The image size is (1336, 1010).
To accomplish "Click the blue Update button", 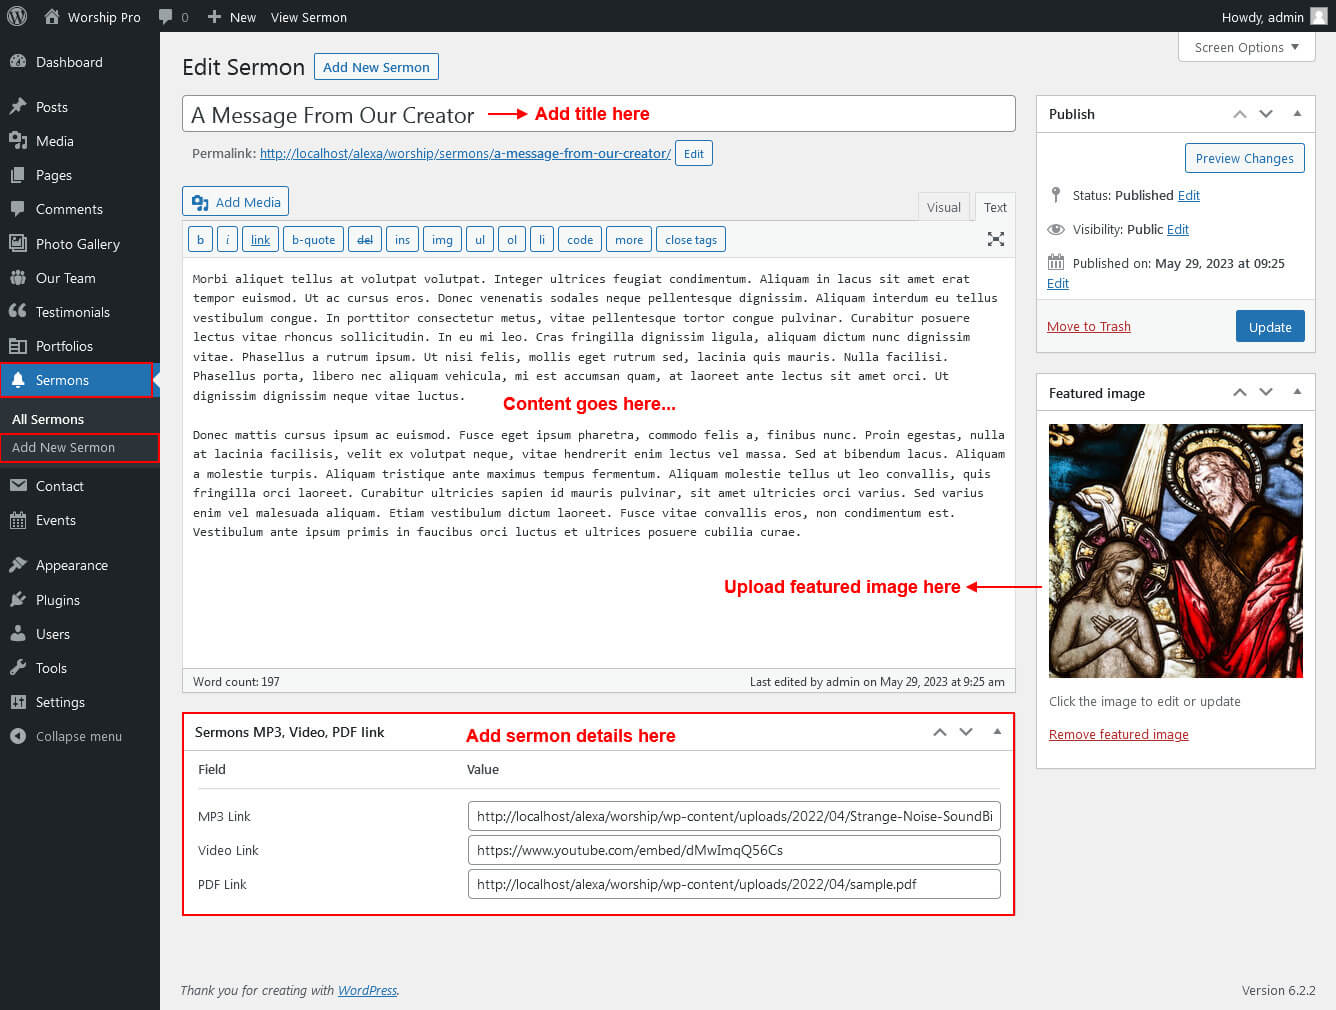I will coord(1269,327).
